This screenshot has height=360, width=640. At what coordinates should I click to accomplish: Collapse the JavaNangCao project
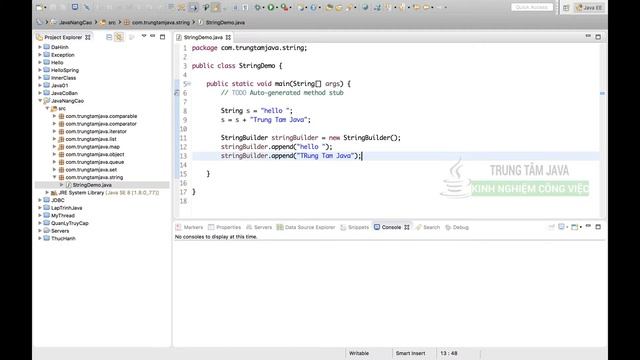(x=40, y=101)
